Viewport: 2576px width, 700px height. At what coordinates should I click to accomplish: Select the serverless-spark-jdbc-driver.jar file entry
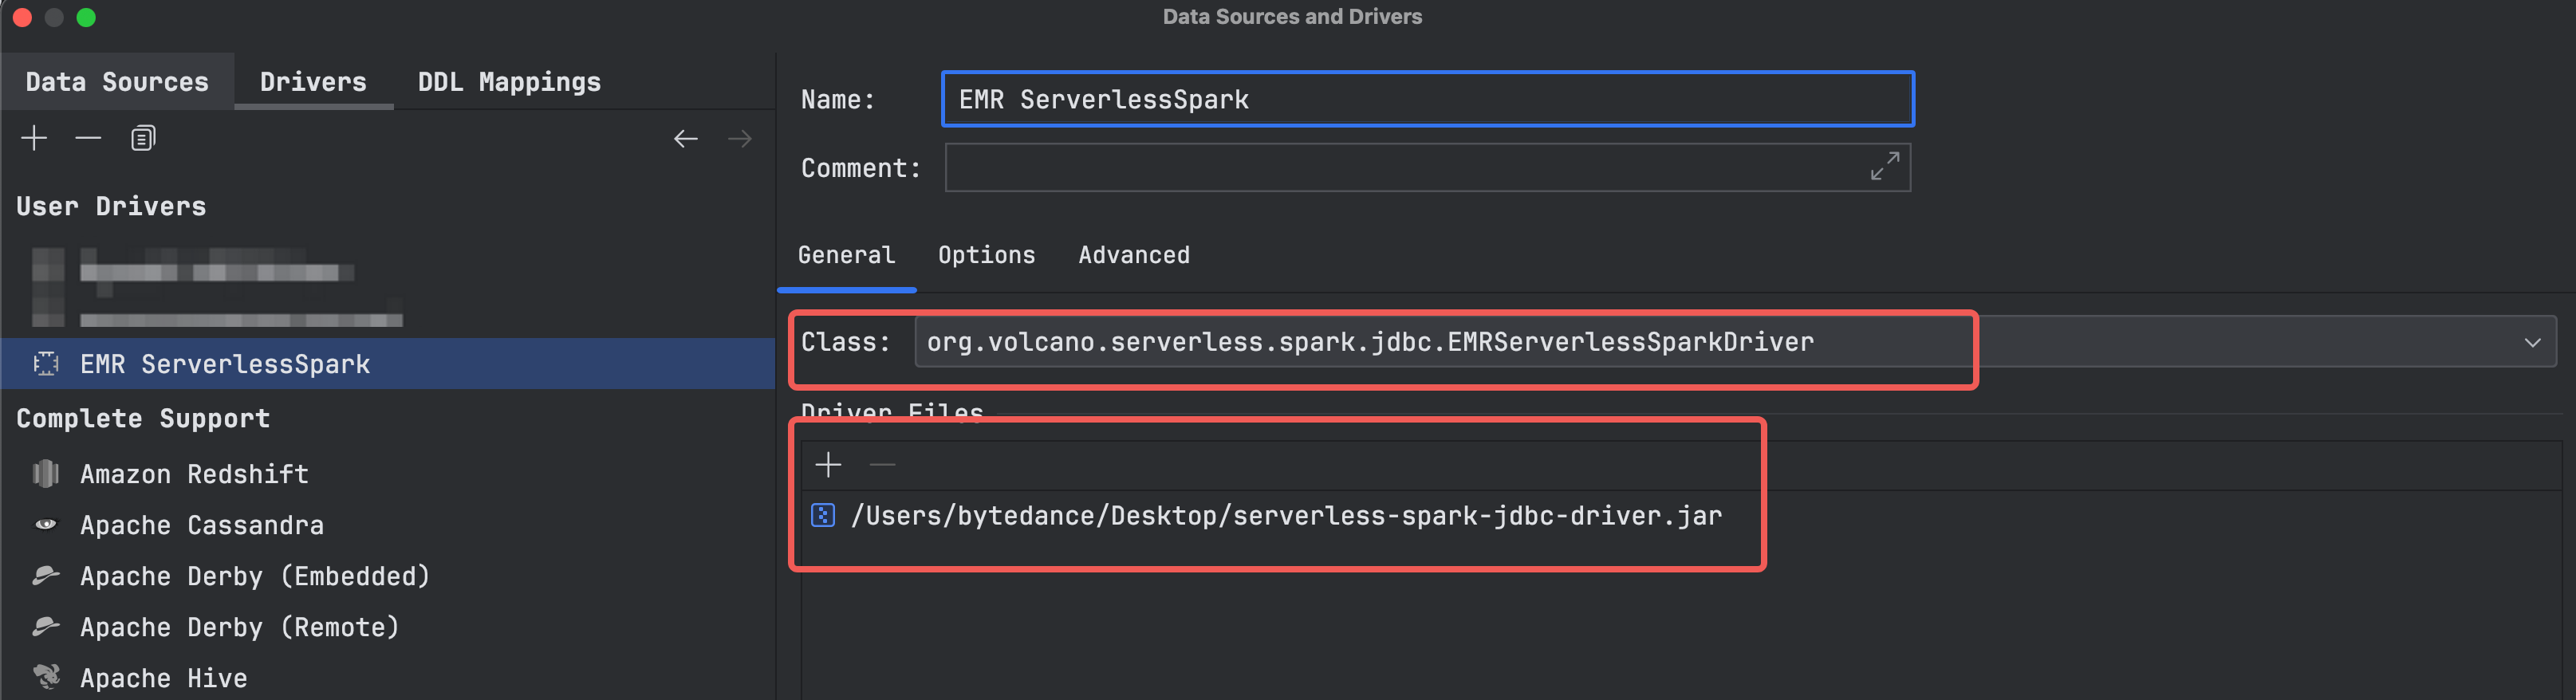tap(1286, 516)
